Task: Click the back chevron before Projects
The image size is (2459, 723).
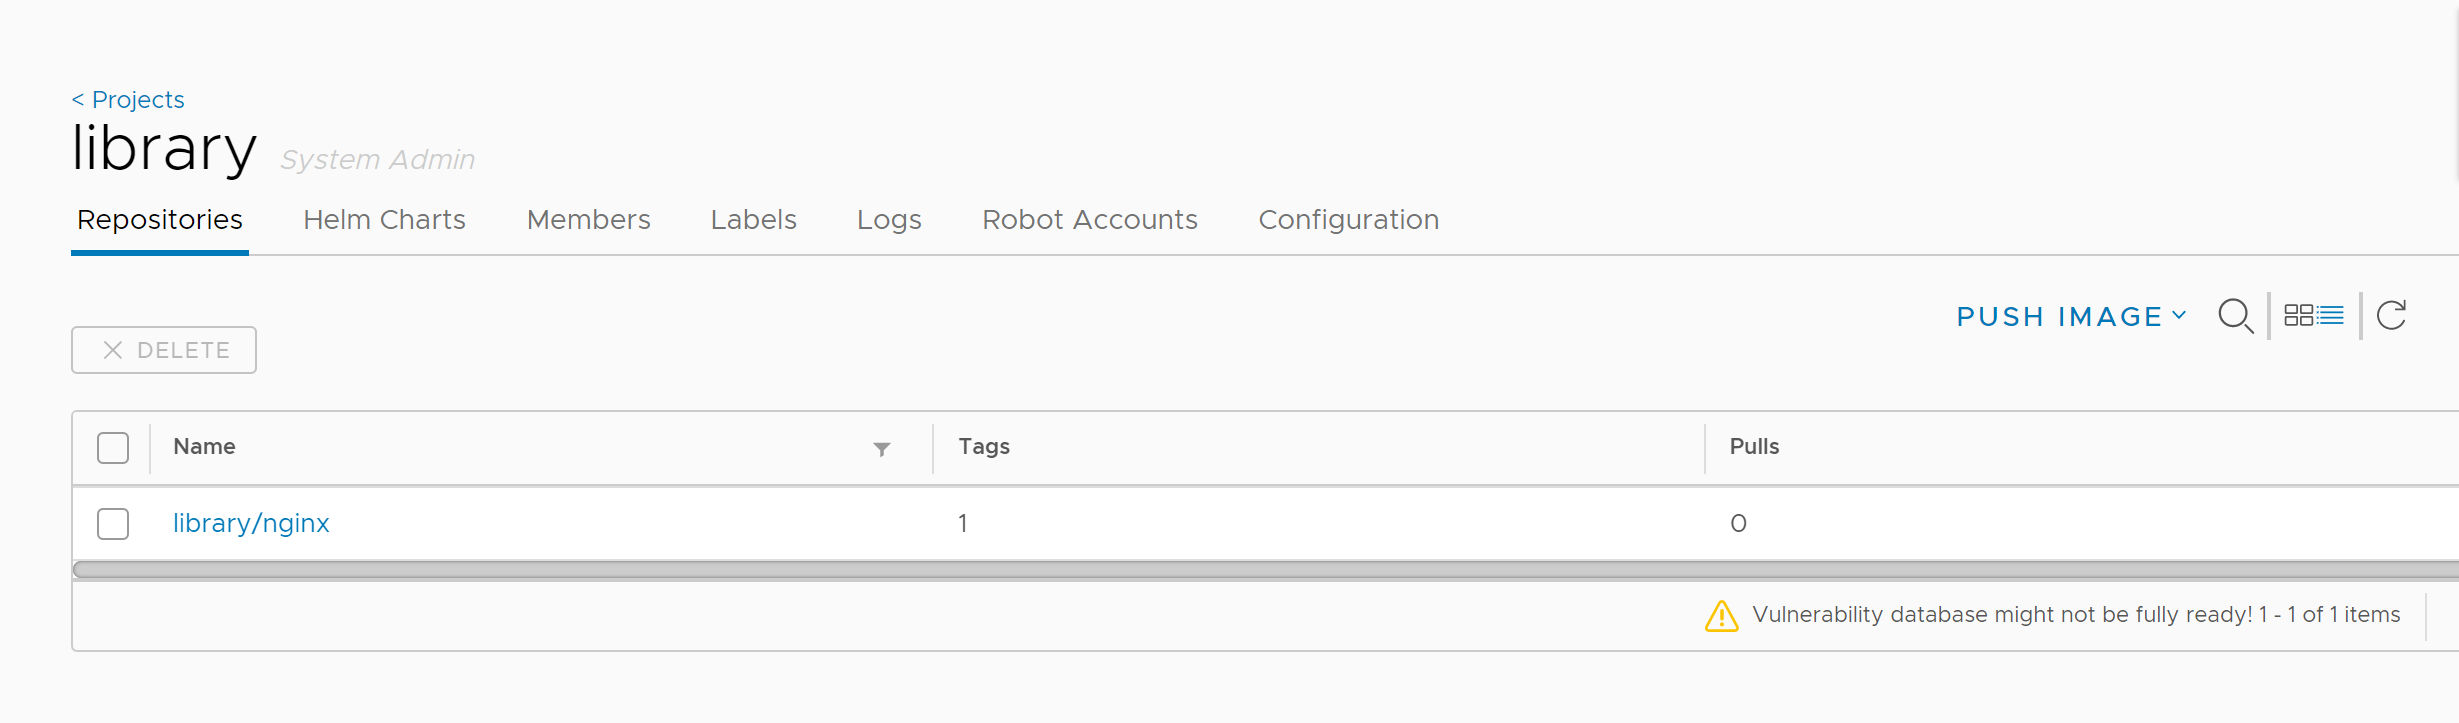Action: (79, 99)
